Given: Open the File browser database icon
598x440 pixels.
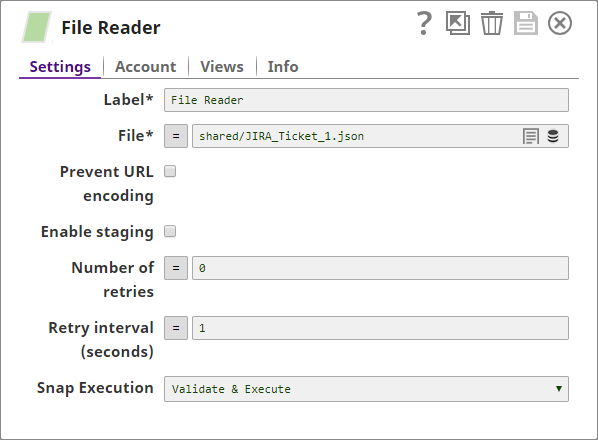Looking at the screenshot, I should 553,136.
